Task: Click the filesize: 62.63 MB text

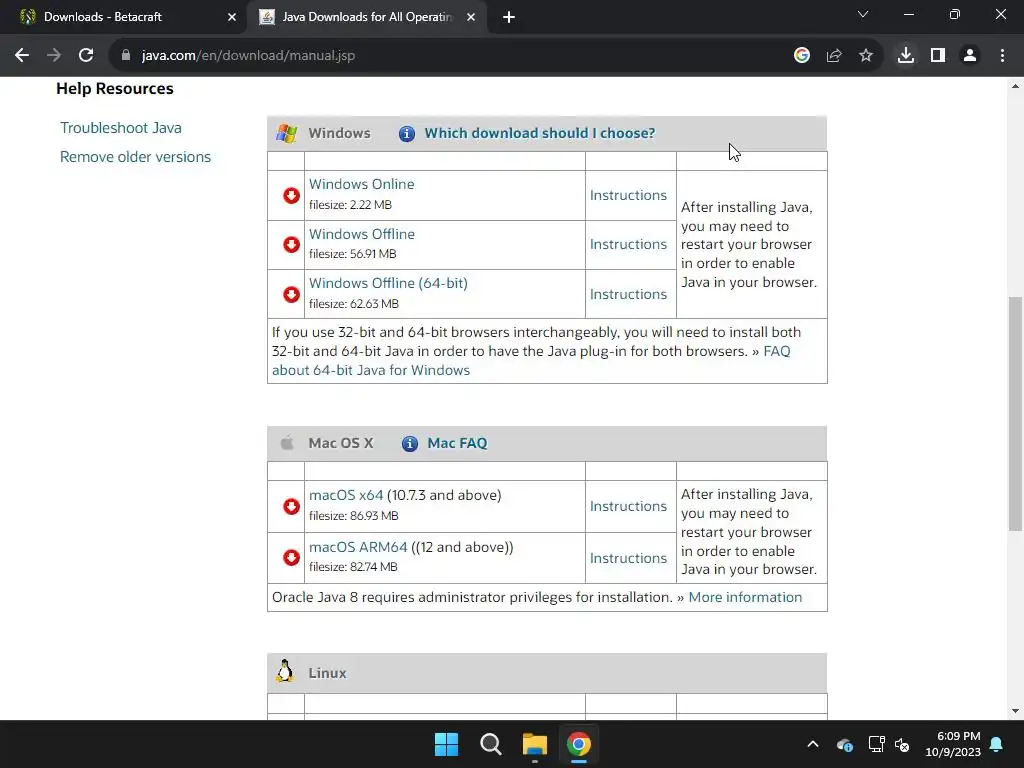Action: point(353,304)
